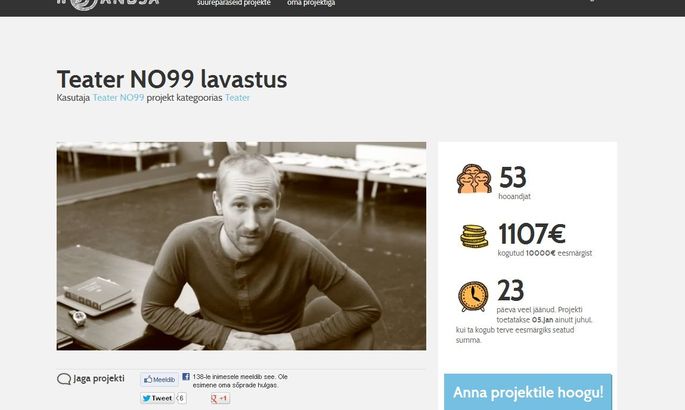This screenshot has height=410, width=685.
Task: Click the Anna projektile hoogu! button
Action: tap(528, 392)
